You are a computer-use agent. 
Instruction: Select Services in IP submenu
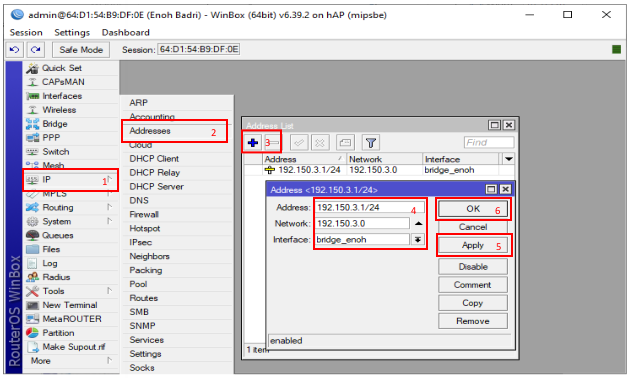(x=177, y=340)
